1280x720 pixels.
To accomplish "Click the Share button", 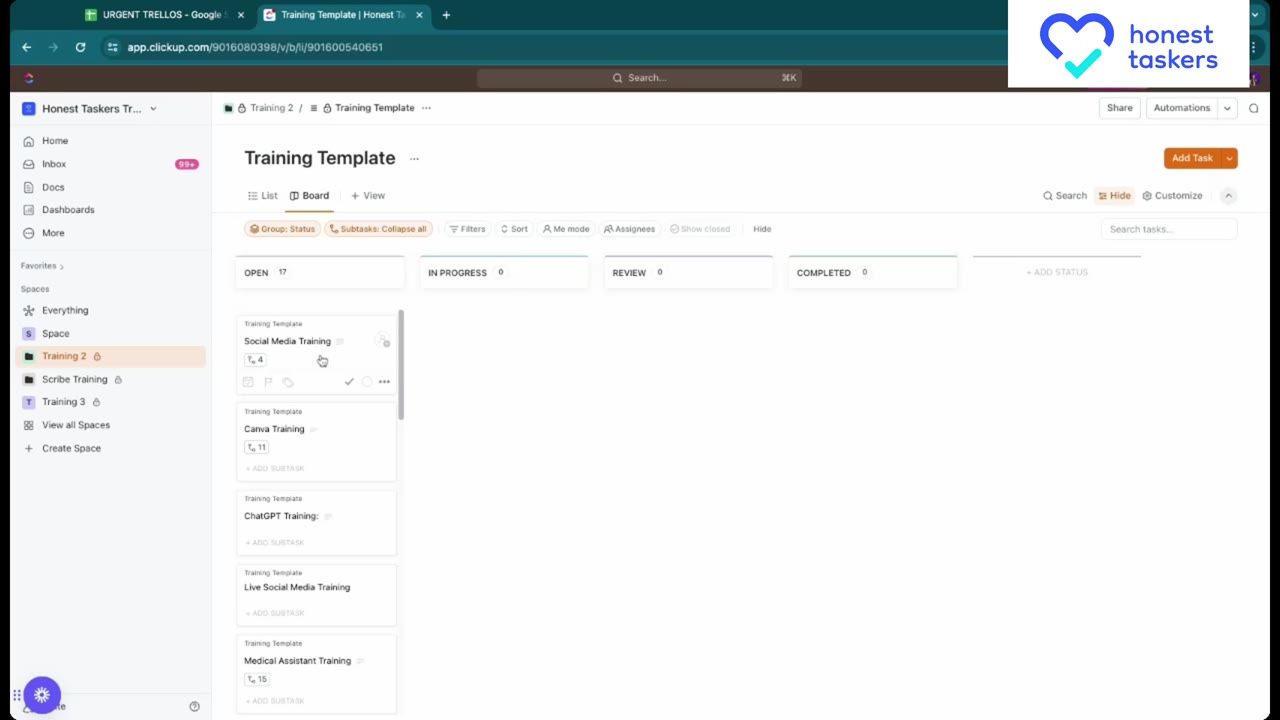I will (x=1119, y=108).
